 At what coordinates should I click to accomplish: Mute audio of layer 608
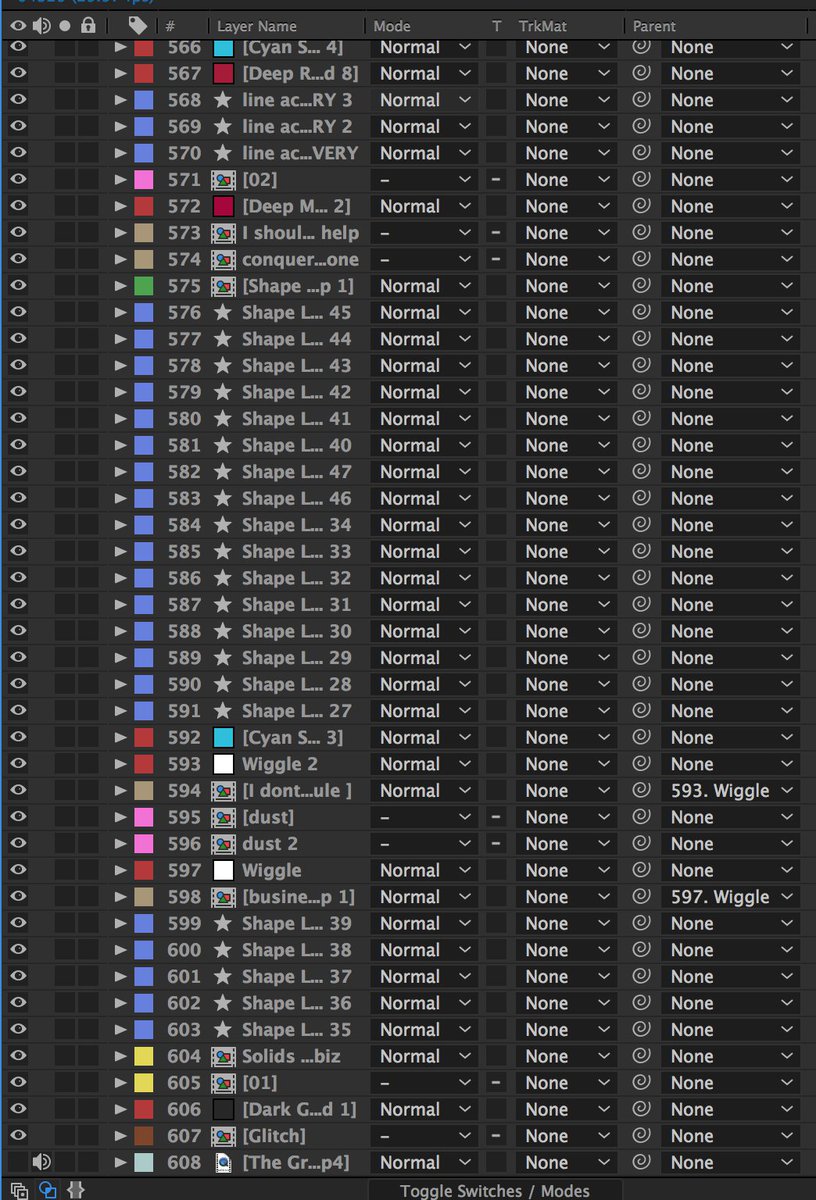41,1163
